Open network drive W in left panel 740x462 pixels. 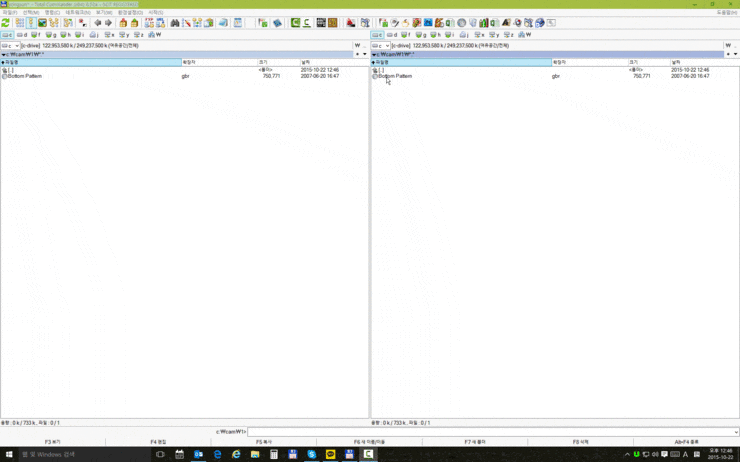154,35
